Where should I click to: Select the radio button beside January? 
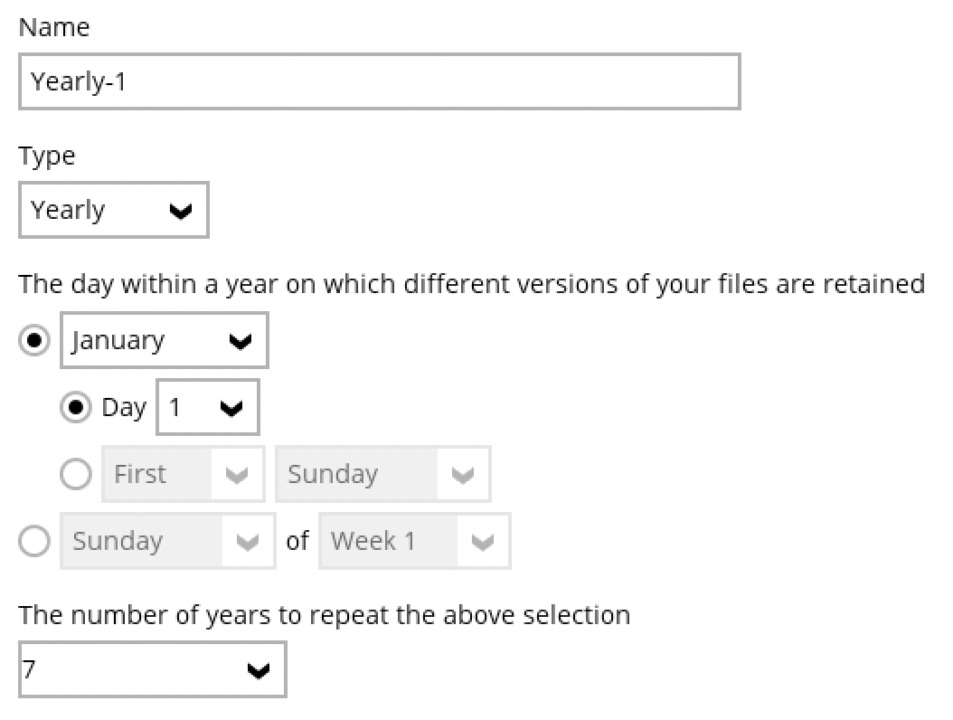(x=35, y=340)
